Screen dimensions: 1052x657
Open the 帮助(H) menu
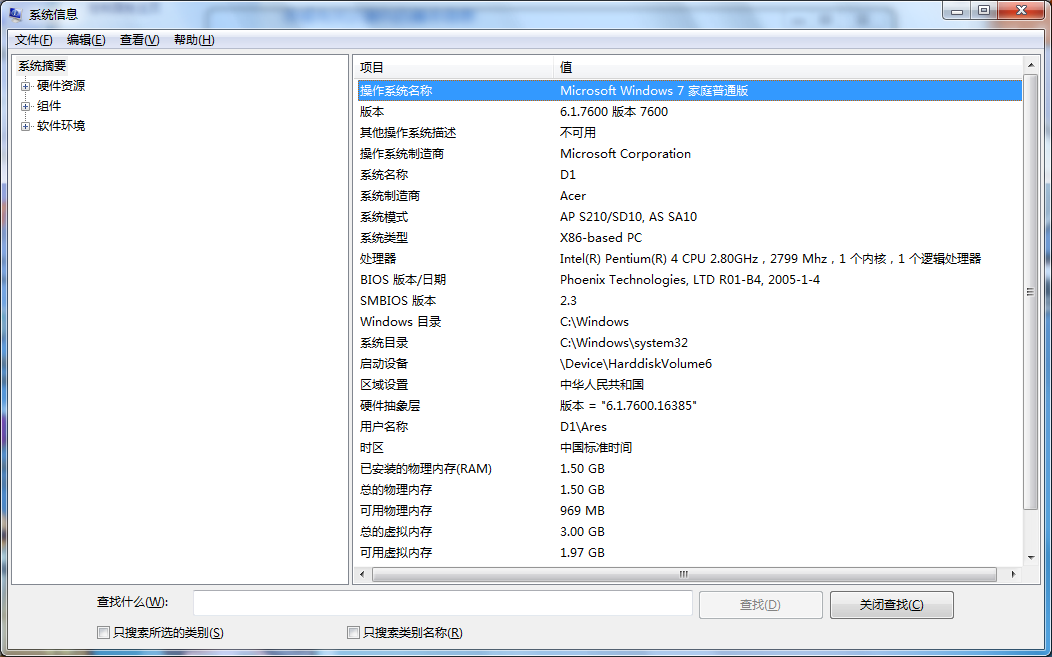click(194, 40)
